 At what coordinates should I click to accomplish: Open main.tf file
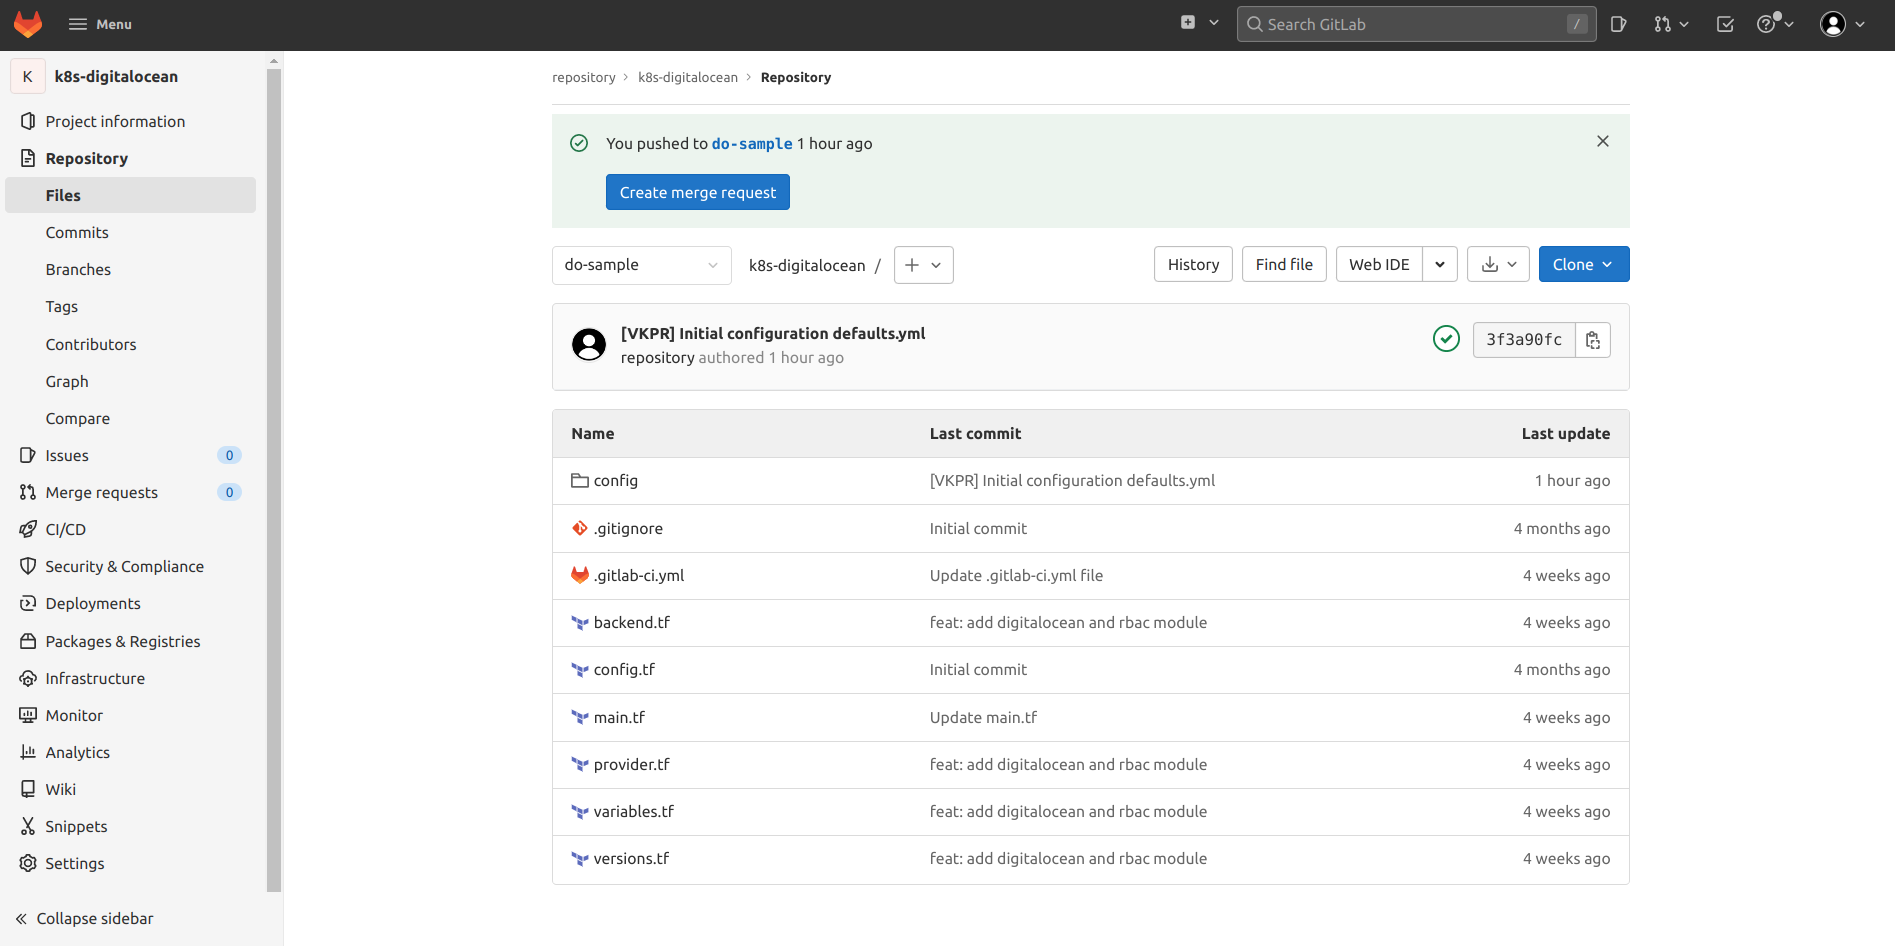tap(619, 717)
